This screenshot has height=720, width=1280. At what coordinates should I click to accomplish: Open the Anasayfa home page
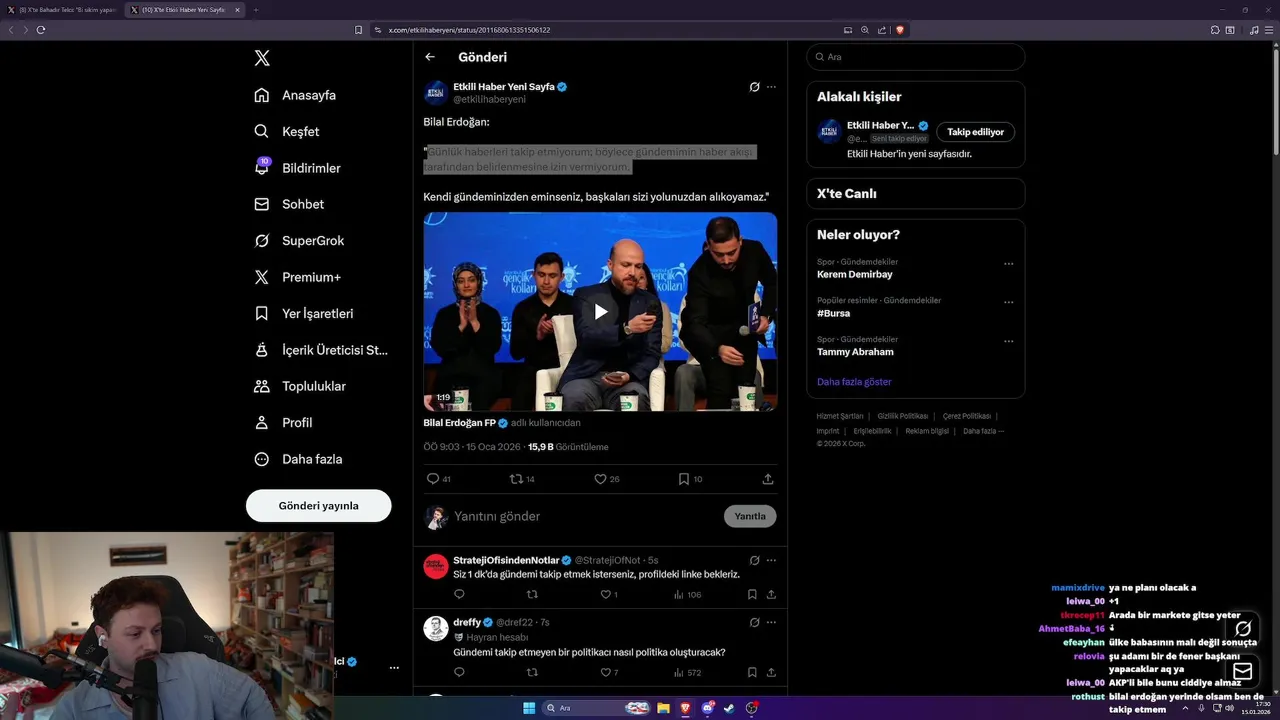[x=295, y=95]
